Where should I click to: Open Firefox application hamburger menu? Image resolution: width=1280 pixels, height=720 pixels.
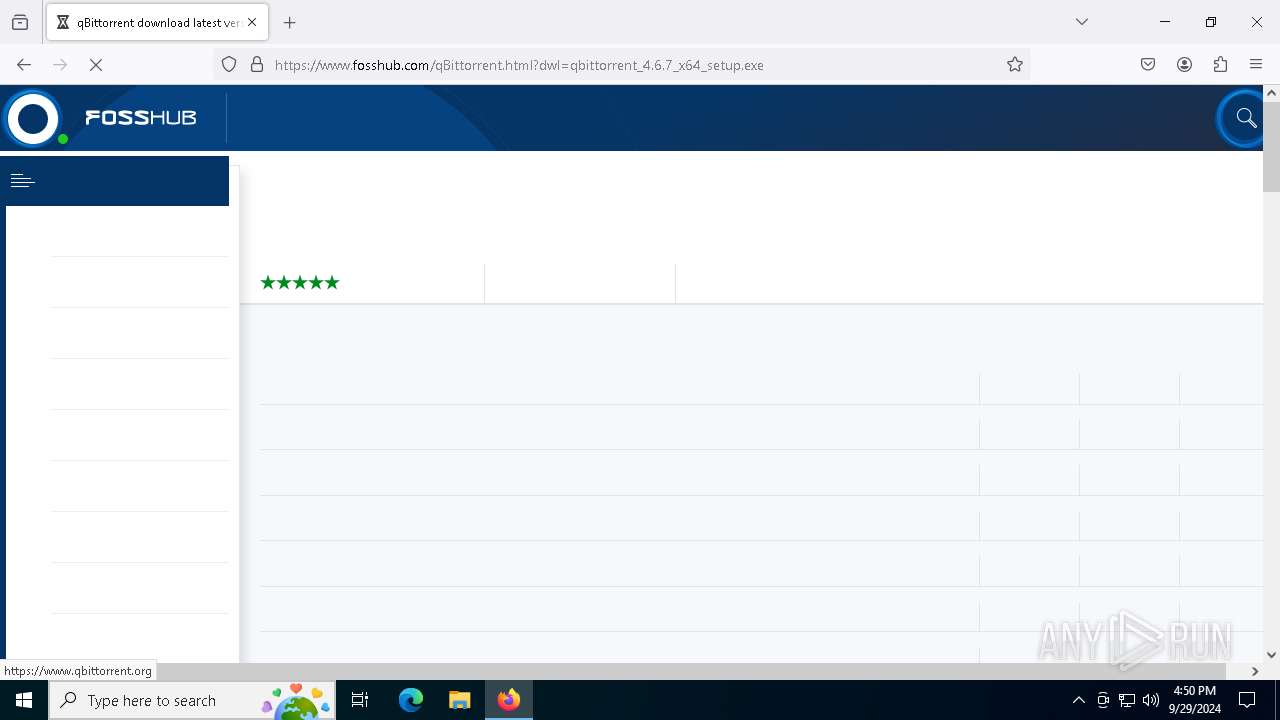point(1256,64)
